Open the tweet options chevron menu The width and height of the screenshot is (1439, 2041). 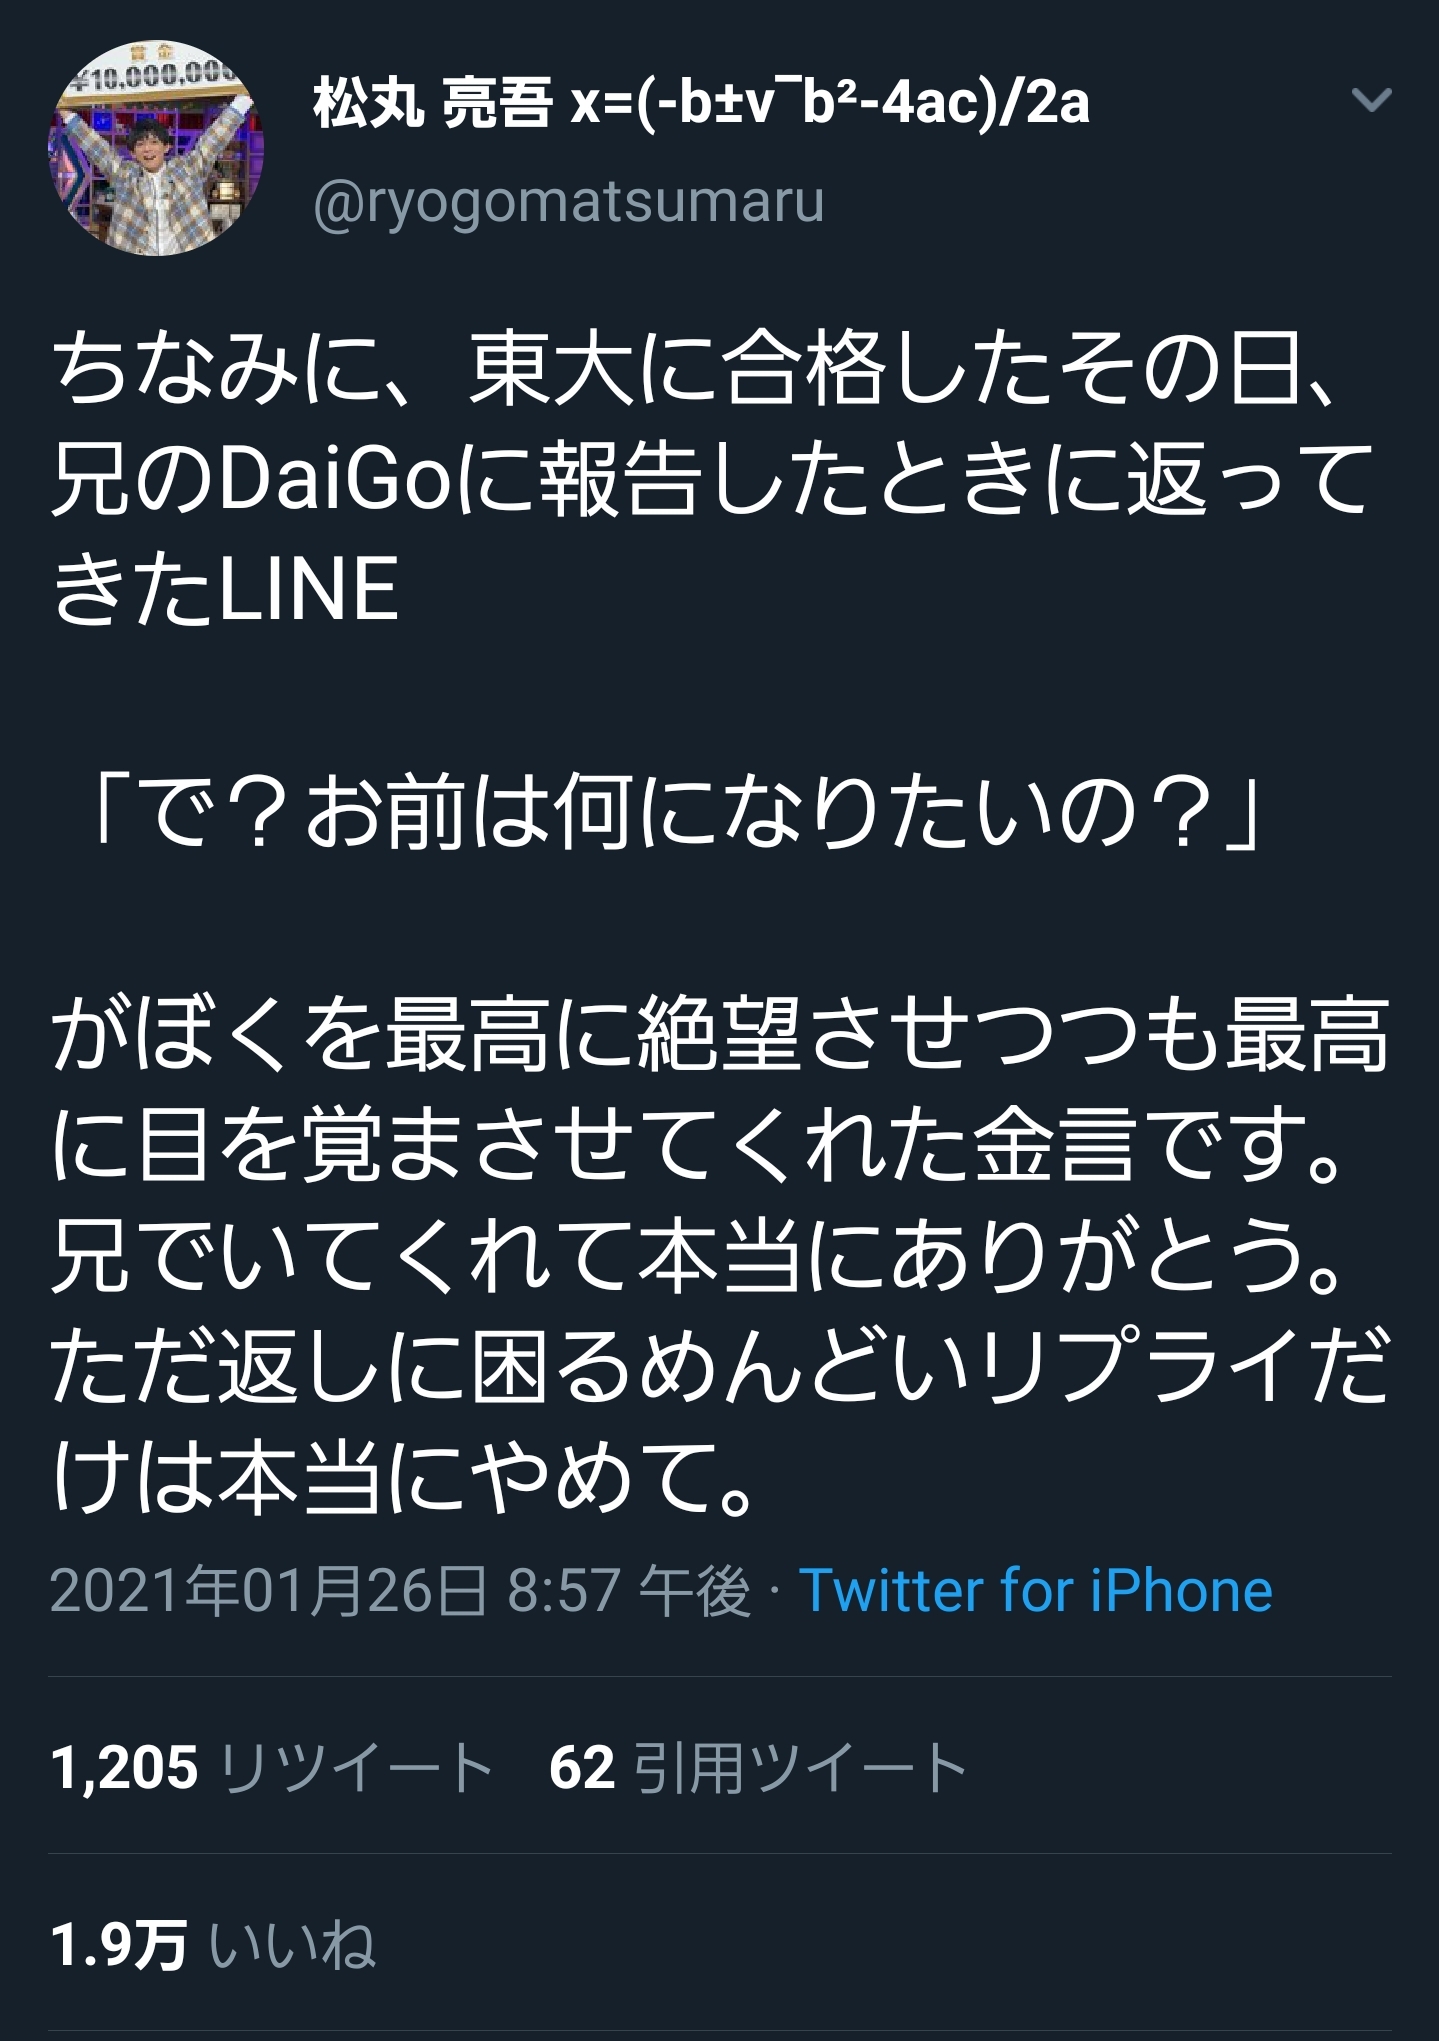(1371, 100)
